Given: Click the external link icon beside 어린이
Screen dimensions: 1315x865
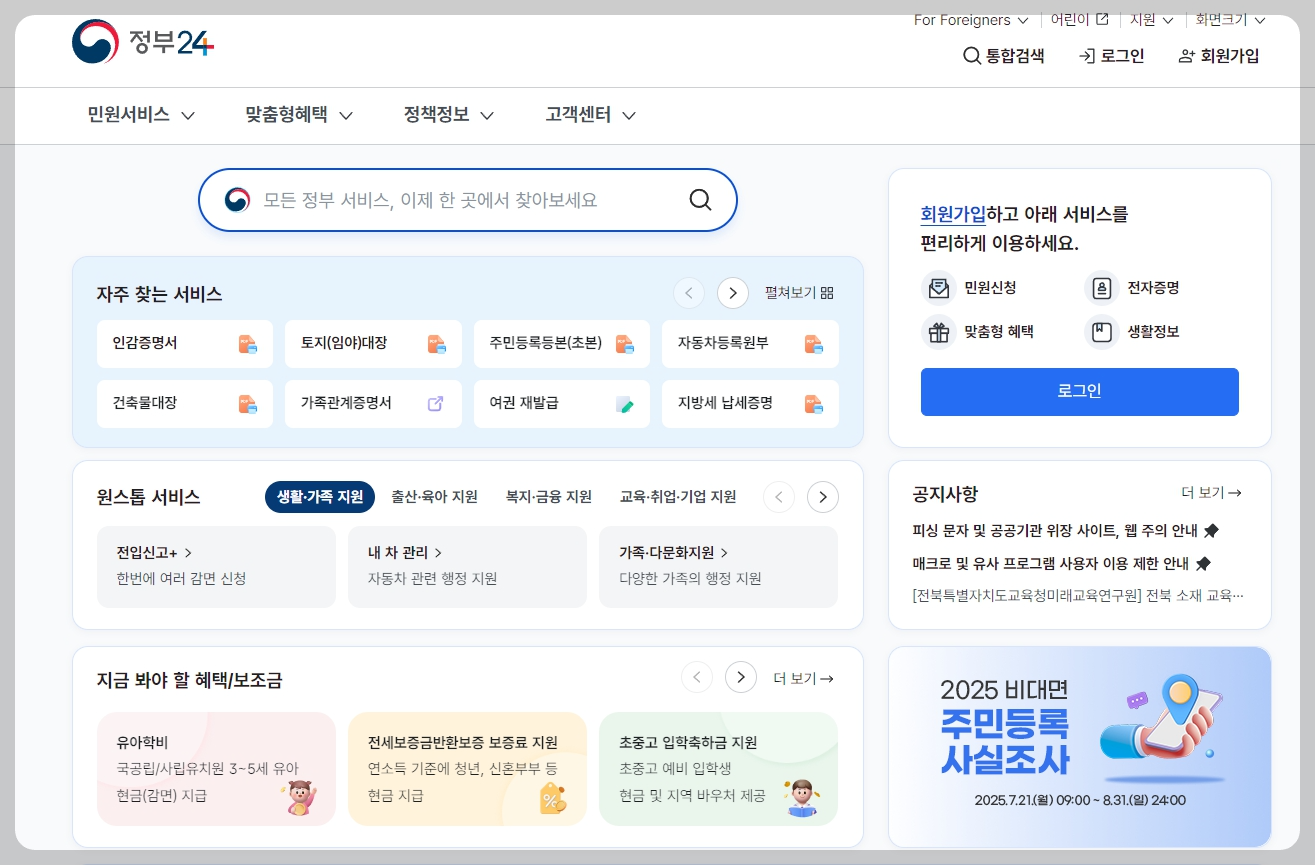Looking at the screenshot, I should pyautogui.click(x=1104, y=18).
